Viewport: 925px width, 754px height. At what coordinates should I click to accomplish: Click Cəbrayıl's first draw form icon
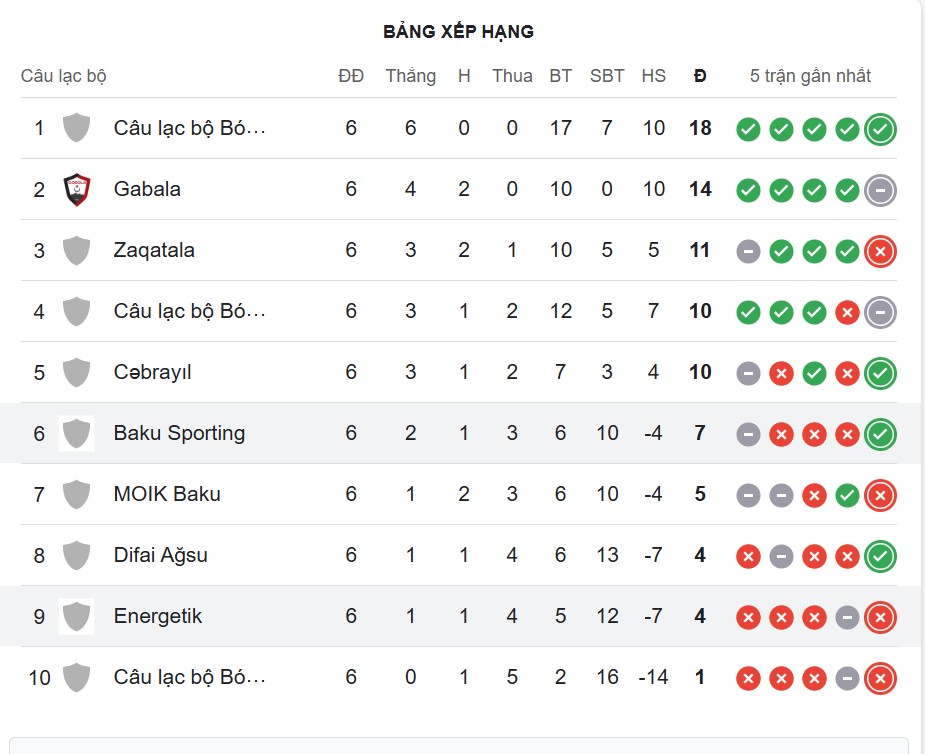tap(748, 374)
